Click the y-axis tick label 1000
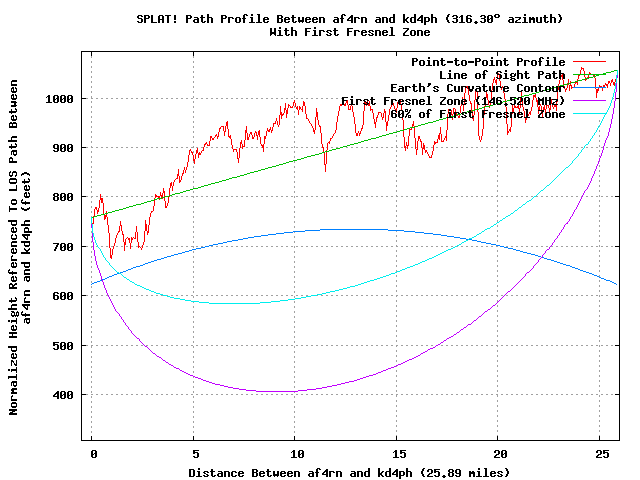 tap(60, 99)
